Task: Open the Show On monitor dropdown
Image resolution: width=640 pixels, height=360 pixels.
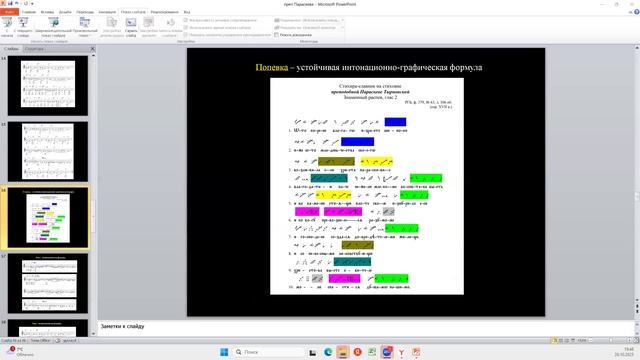Action: click(342, 27)
